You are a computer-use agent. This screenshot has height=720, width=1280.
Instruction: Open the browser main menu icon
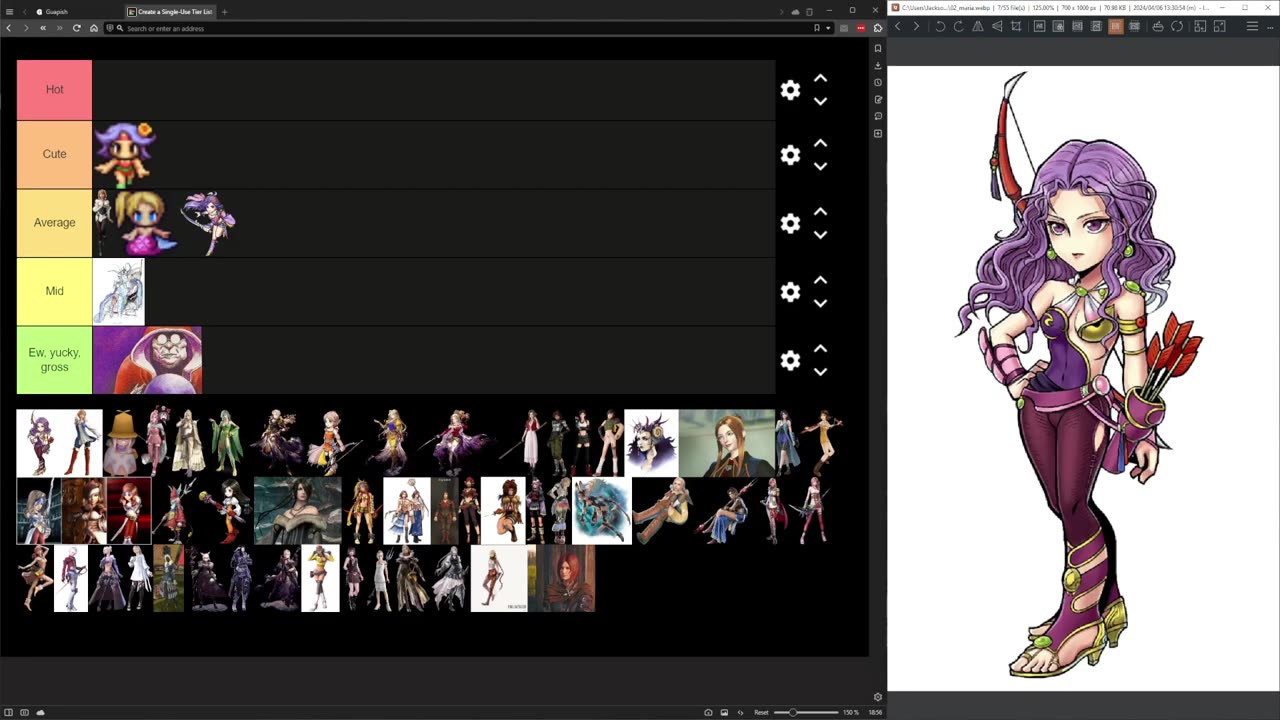(x=9, y=12)
